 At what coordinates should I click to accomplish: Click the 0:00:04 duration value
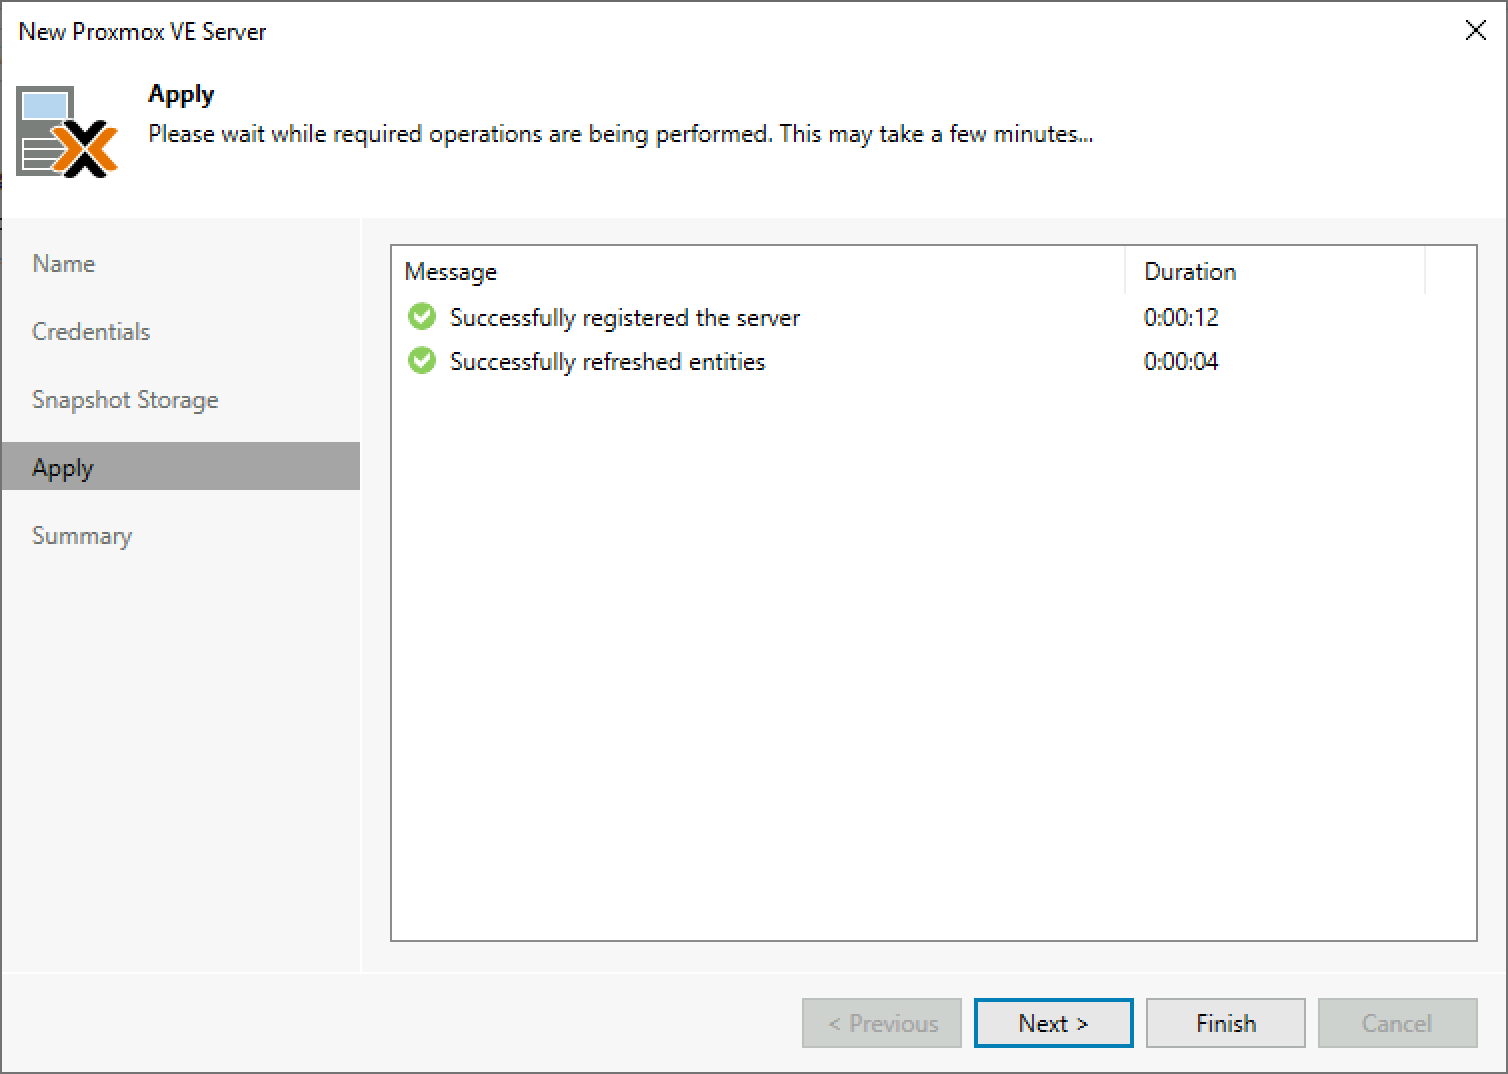(x=1181, y=361)
